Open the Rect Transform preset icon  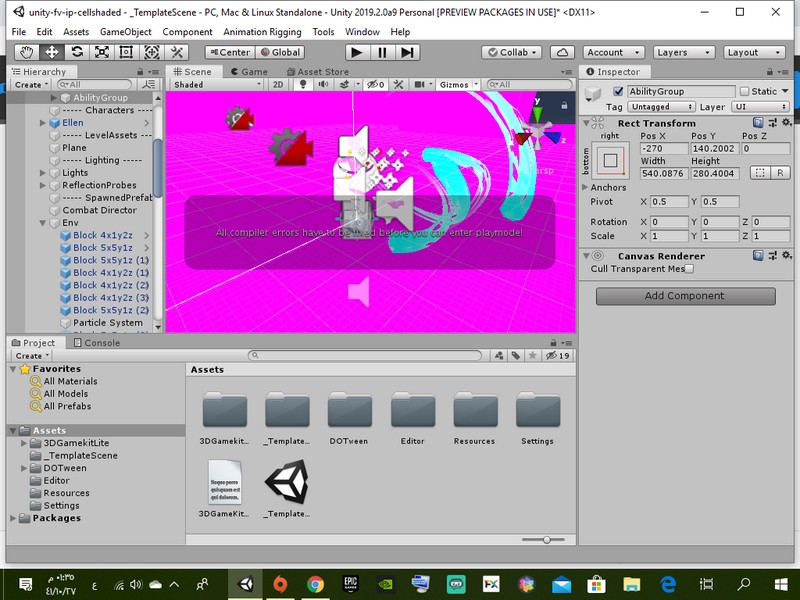772,122
